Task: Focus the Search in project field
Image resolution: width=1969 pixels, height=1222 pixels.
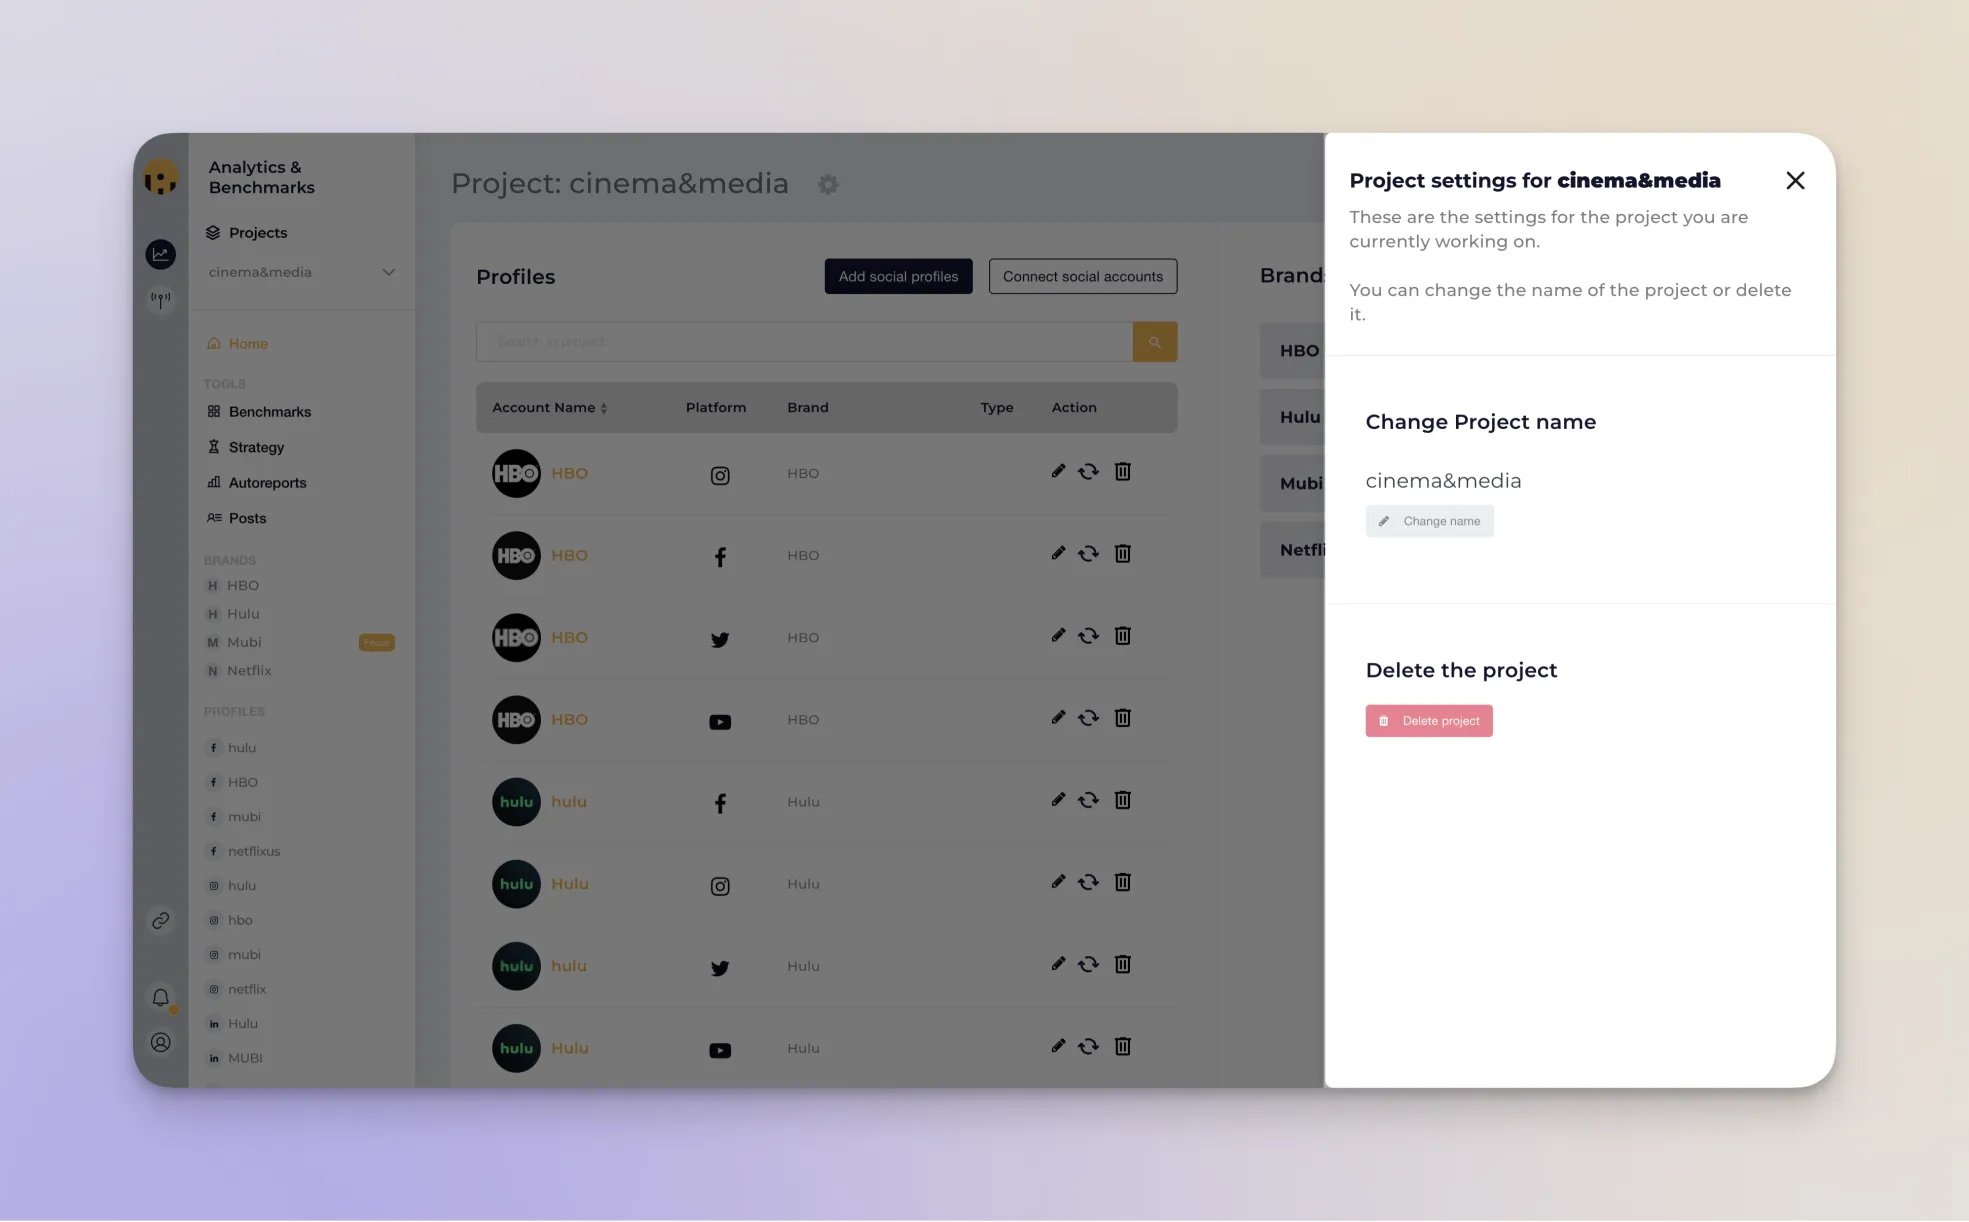Action: (804, 342)
